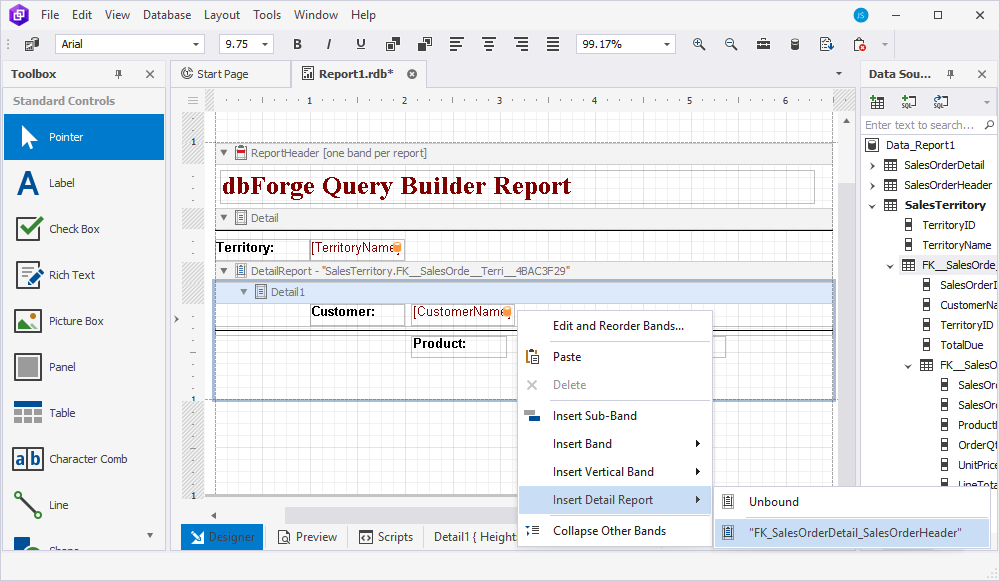The image size is (1000, 581).
Task: Expand the SalesOrderHeader table node
Action: (872, 186)
